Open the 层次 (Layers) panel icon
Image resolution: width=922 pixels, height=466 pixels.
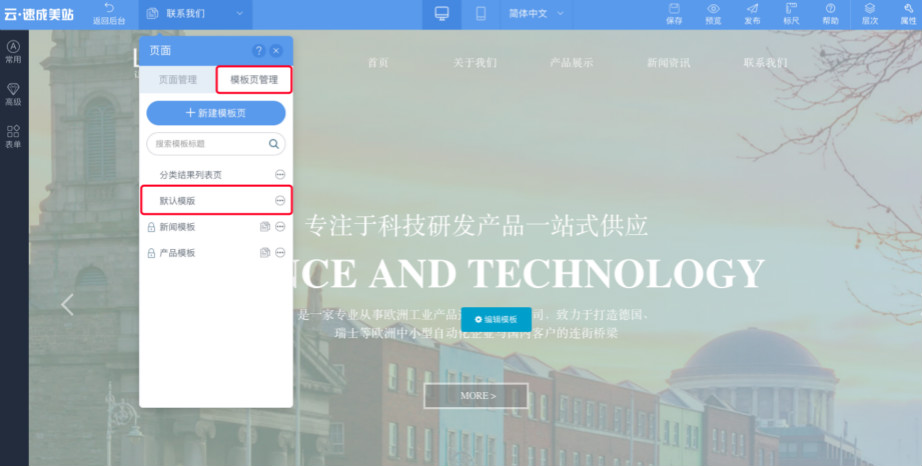click(870, 9)
